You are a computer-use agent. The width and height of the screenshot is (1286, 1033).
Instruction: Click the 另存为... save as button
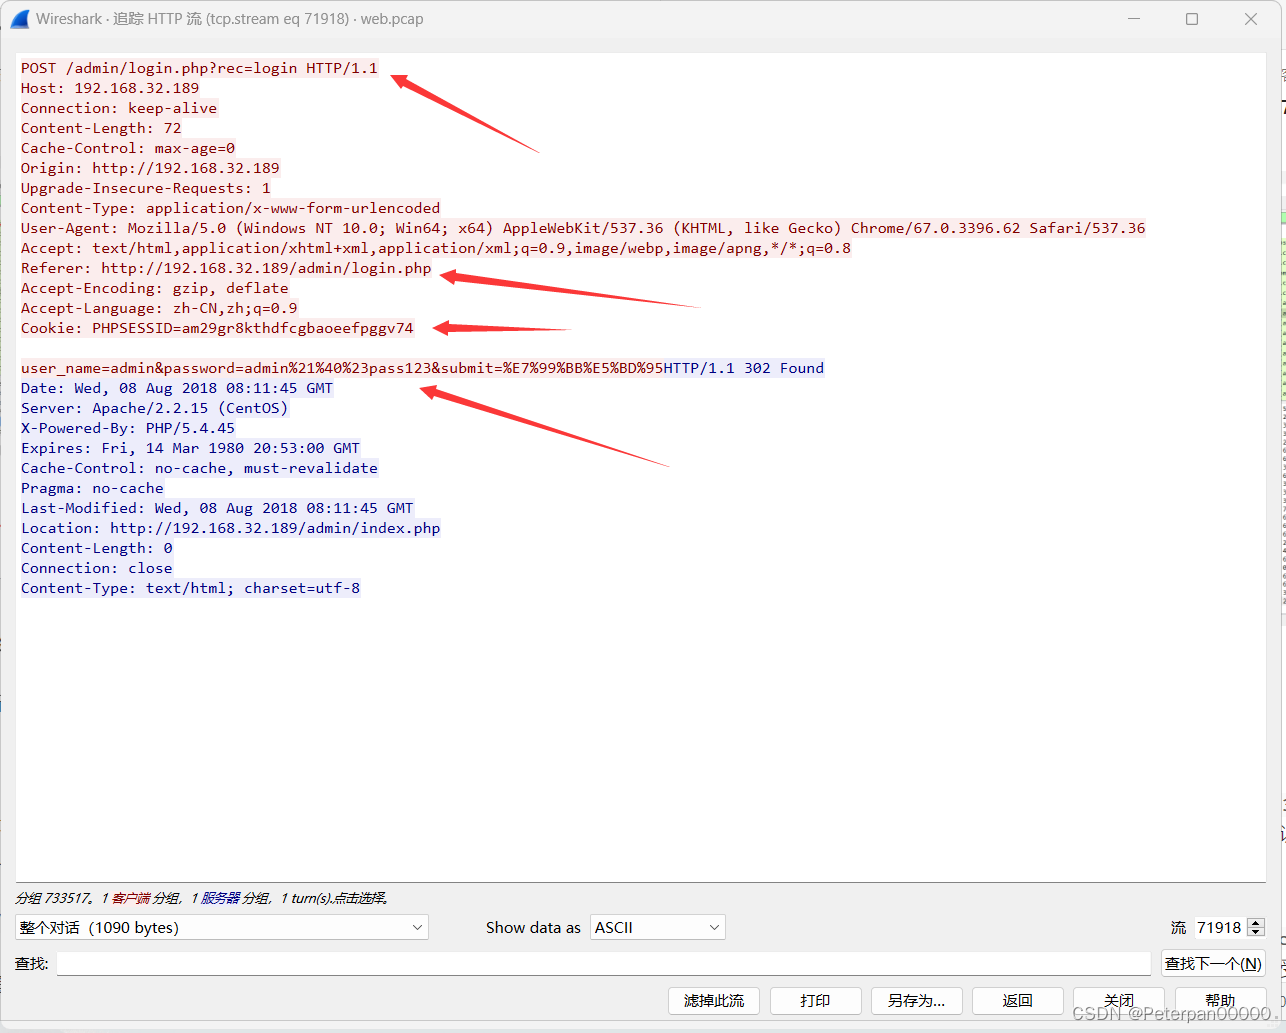(x=916, y=1000)
